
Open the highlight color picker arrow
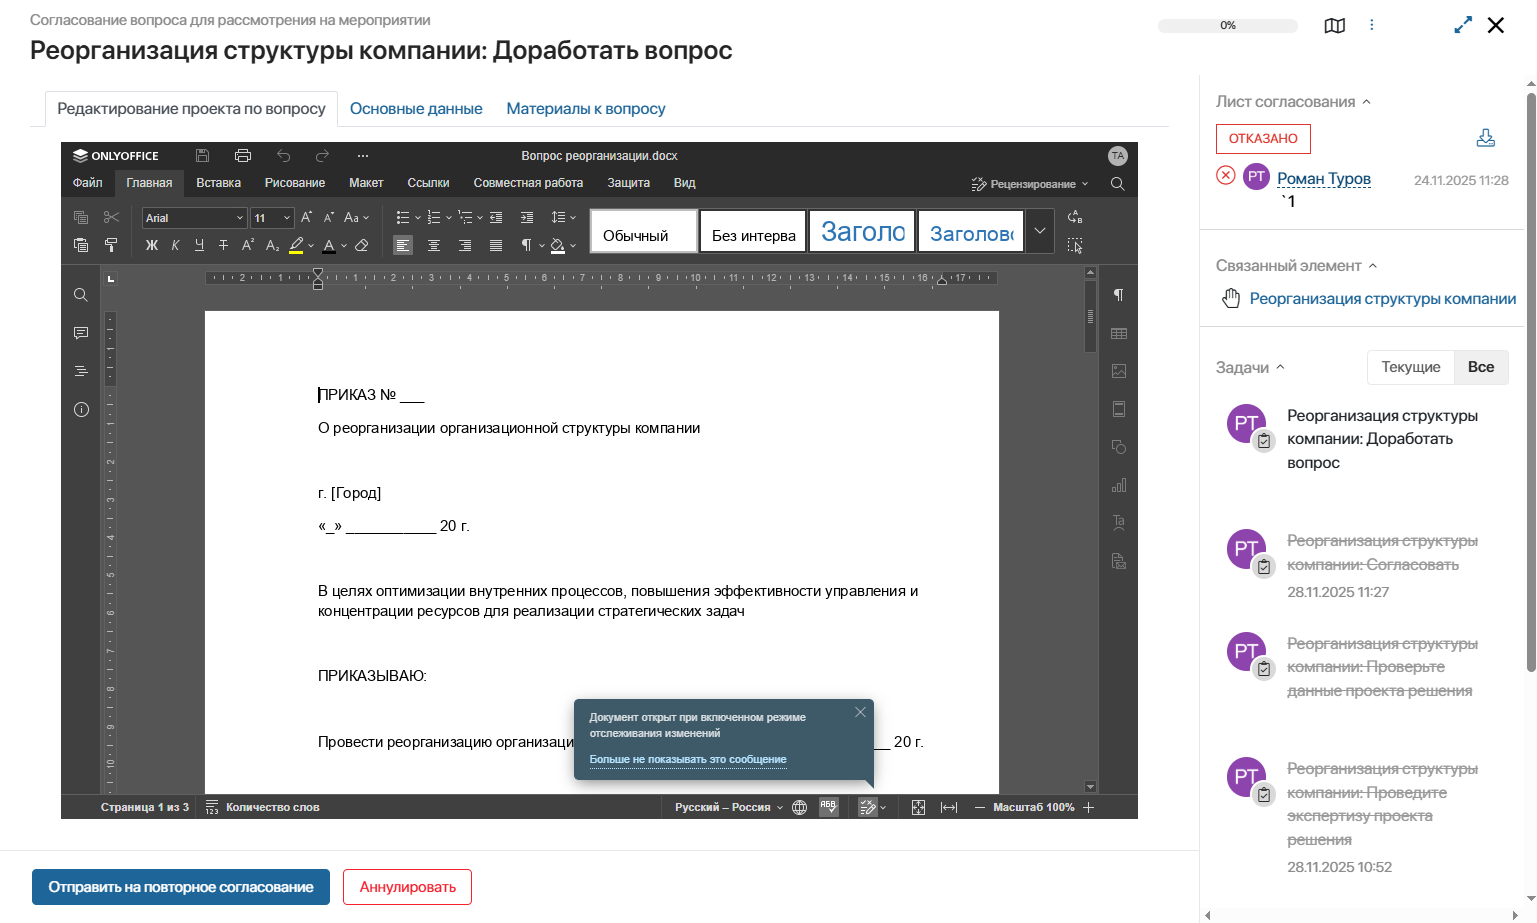coord(311,245)
